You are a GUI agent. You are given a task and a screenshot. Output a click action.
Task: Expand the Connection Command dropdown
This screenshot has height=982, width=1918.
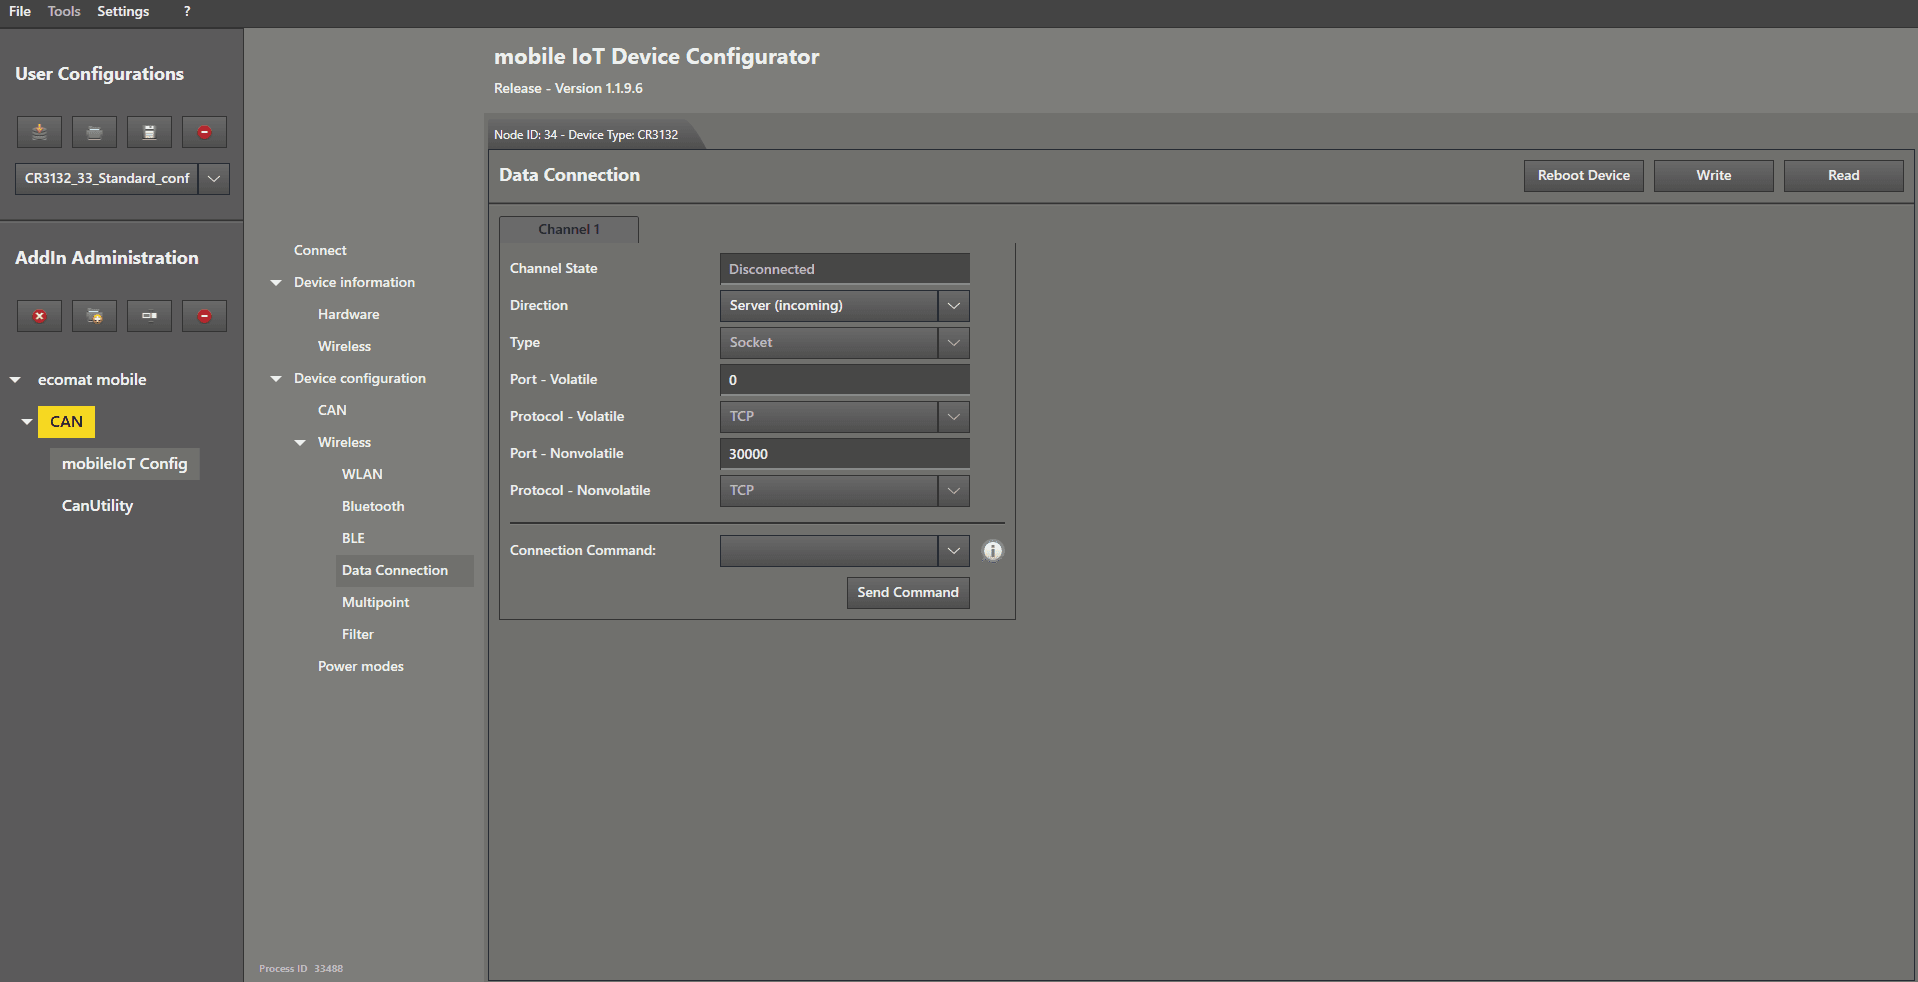[x=953, y=551]
